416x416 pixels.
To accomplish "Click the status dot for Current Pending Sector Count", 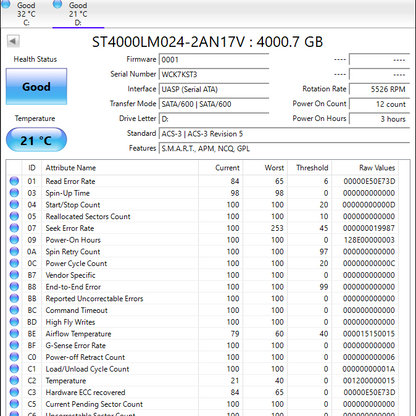I will click(14, 404).
